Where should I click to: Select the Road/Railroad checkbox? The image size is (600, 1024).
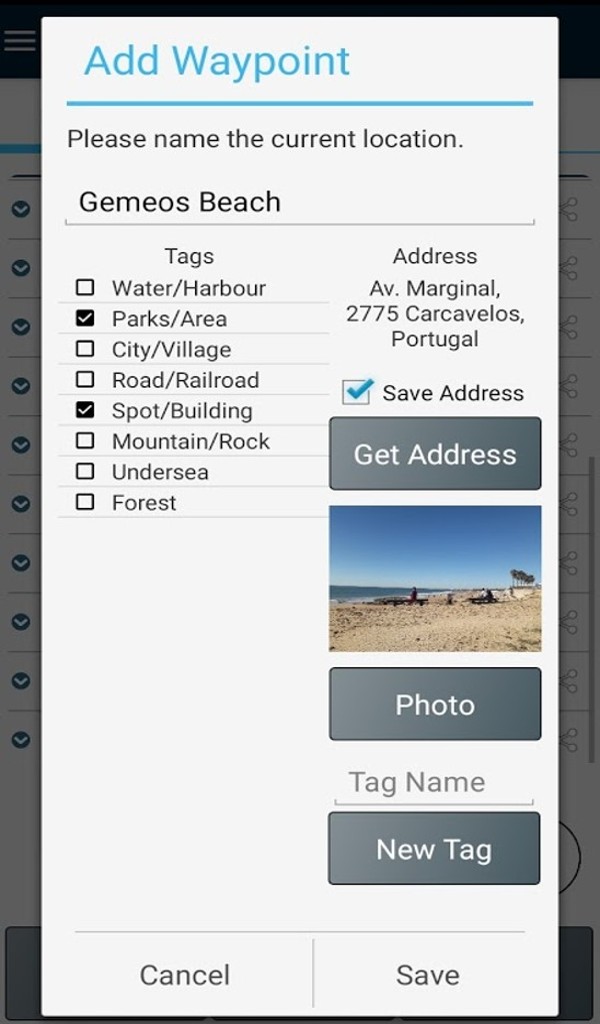(x=87, y=380)
